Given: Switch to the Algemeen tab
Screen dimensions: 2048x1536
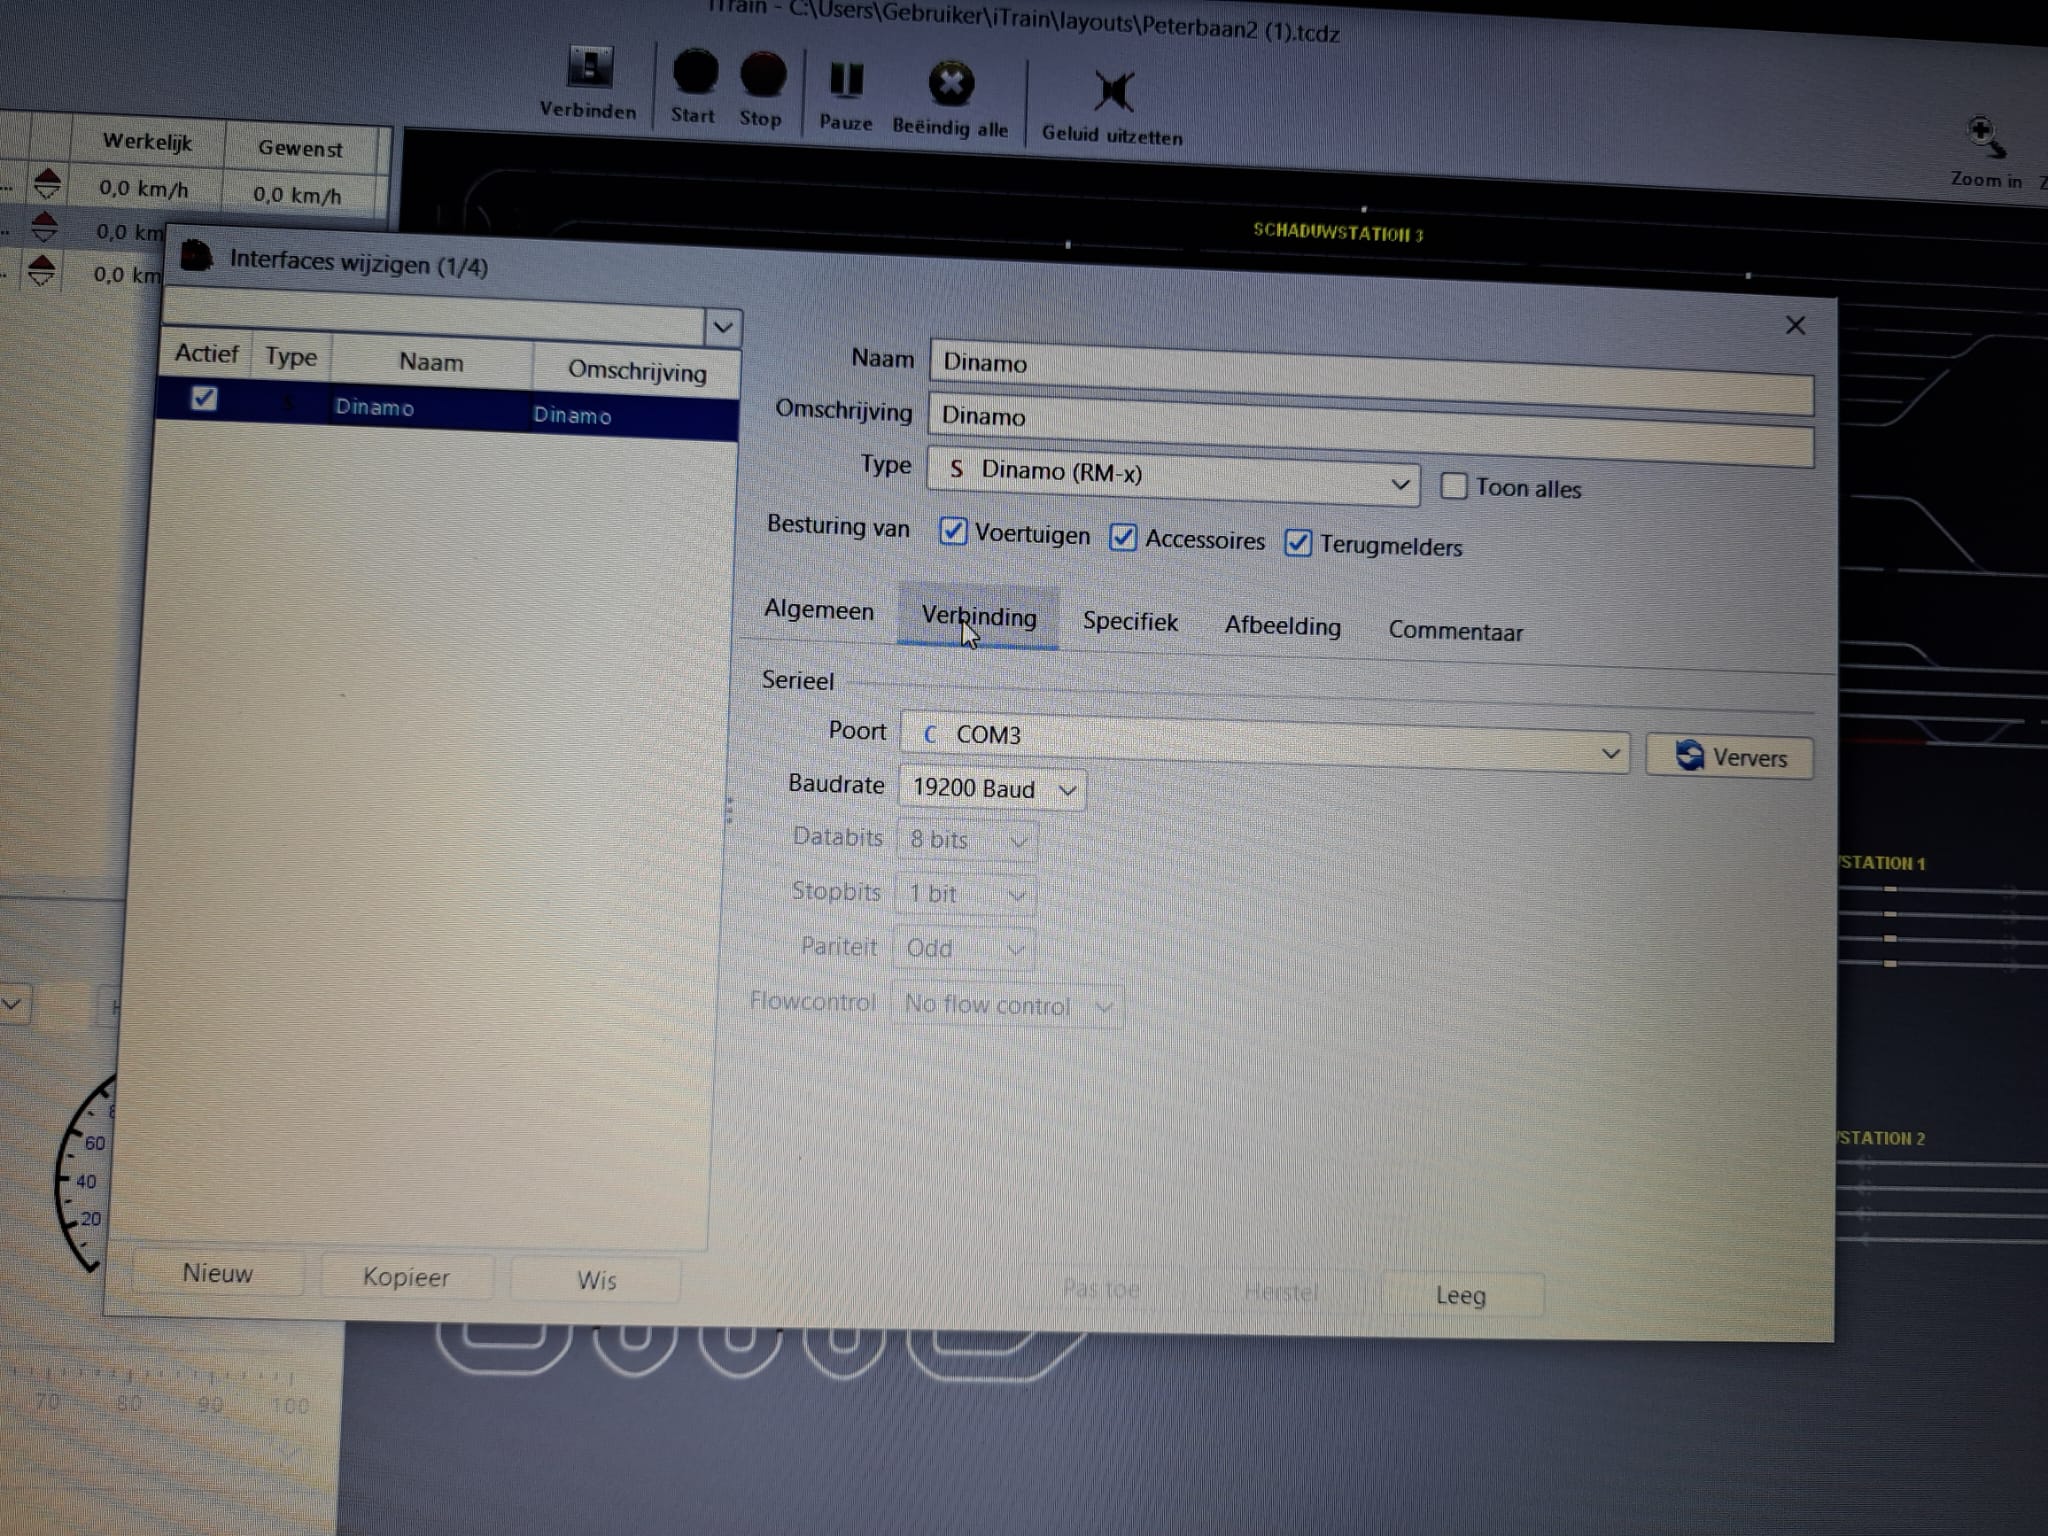Looking at the screenshot, I should click(x=819, y=610).
